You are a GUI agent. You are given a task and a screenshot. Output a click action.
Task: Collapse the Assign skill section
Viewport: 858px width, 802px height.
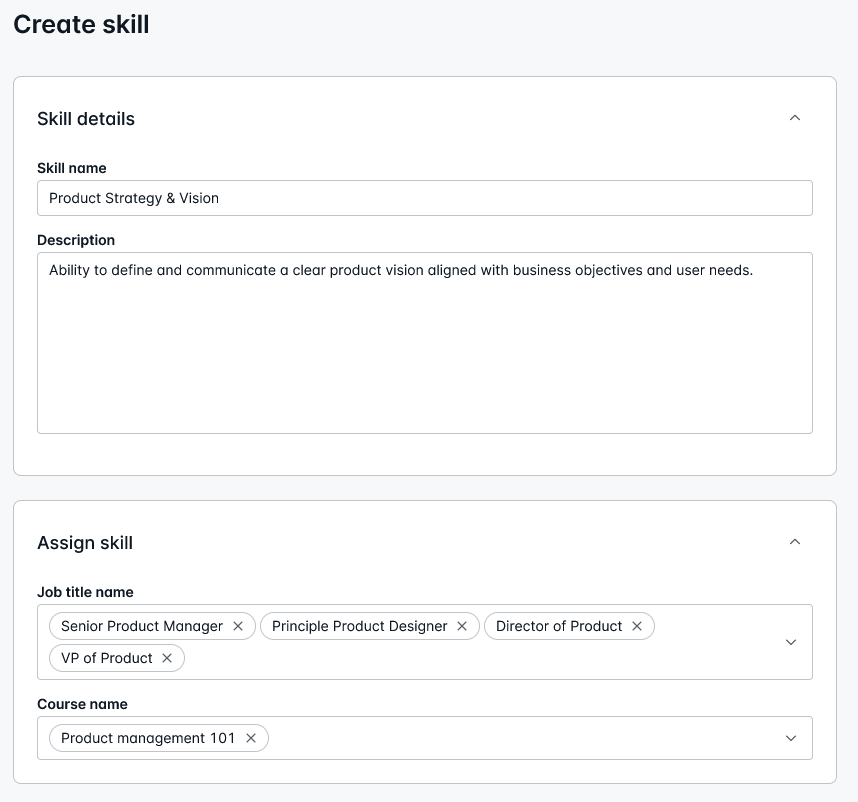[795, 542]
